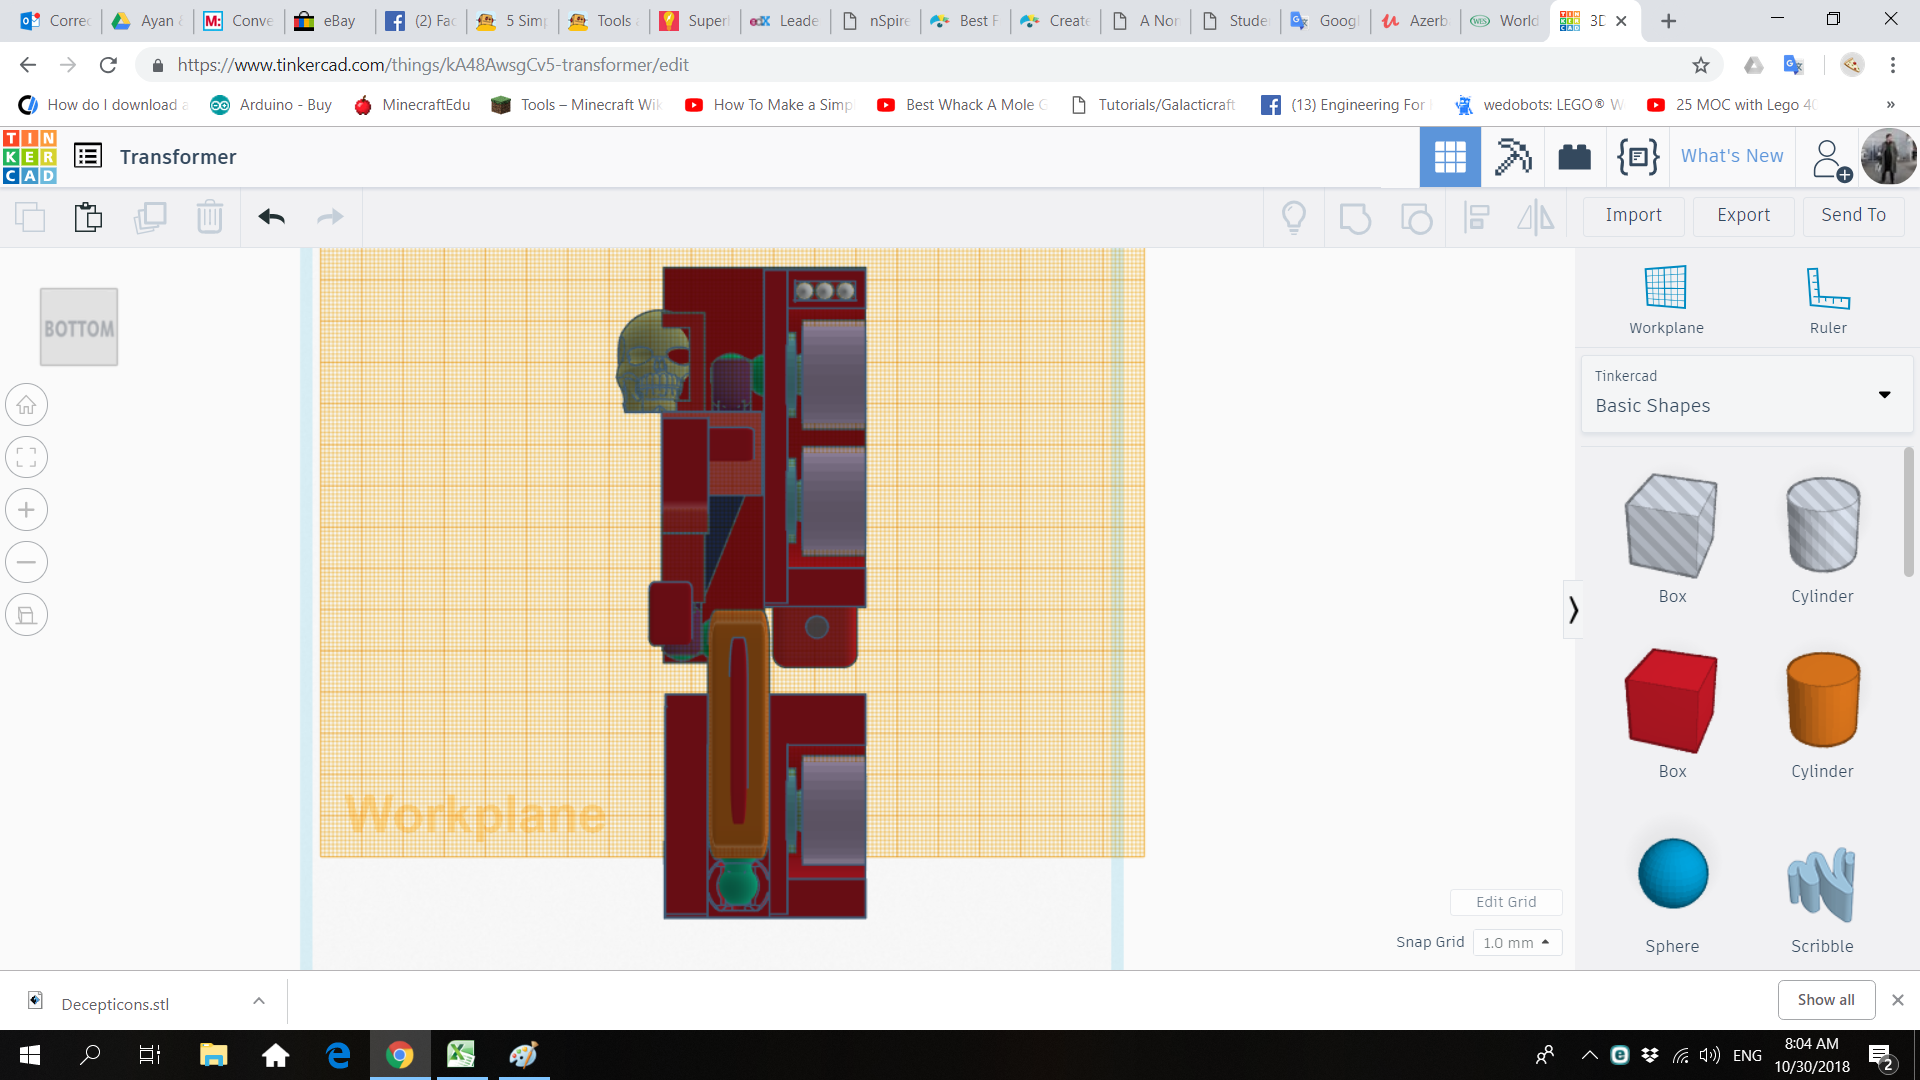Viewport: 1920px width, 1080px height.
Task: Click the Edit Grid button
Action: 1506,902
